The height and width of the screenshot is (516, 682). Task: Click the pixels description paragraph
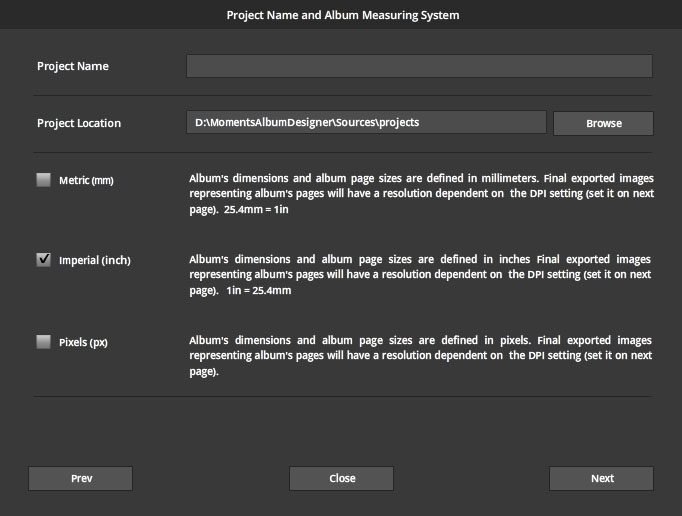[x=420, y=355]
